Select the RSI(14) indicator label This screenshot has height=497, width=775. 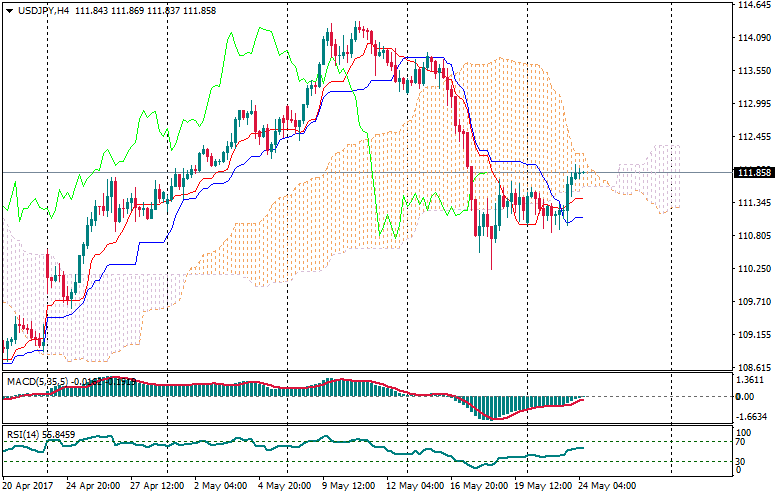click(22, 434)
